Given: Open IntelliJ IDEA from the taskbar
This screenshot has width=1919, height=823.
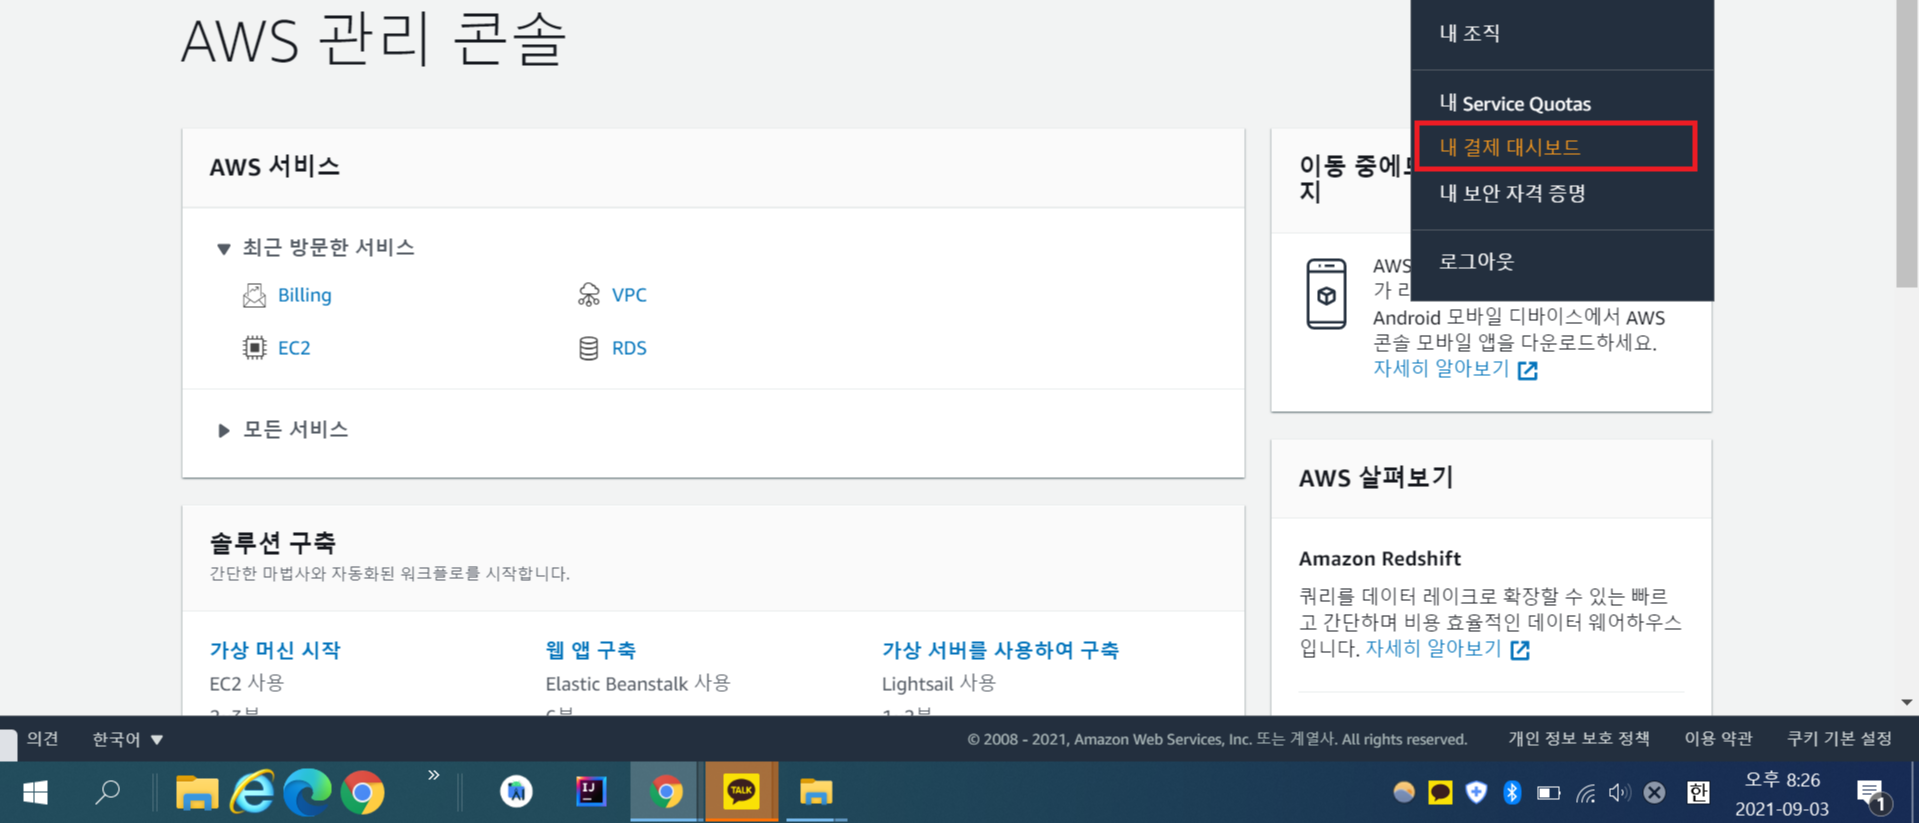Looking at the screenshot, I should pyautogui.click(x=591, y=792).
